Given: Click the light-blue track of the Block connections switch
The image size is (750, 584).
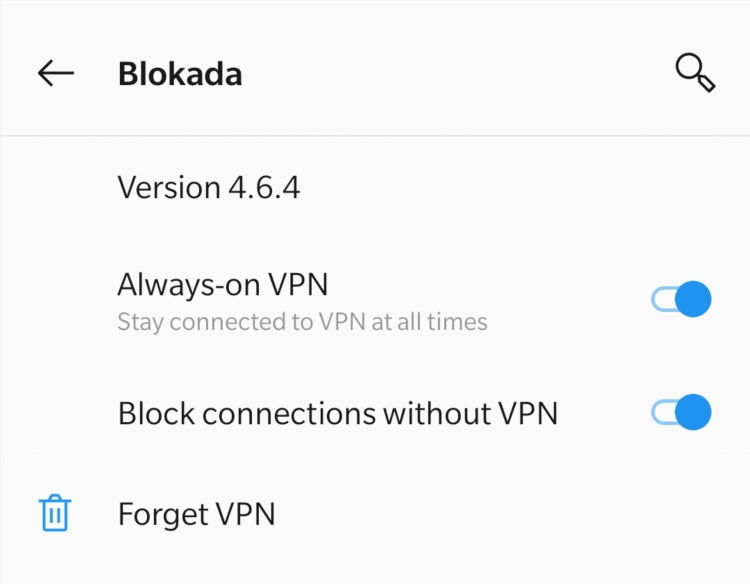Looking at the screenshot, I should 663,412.
